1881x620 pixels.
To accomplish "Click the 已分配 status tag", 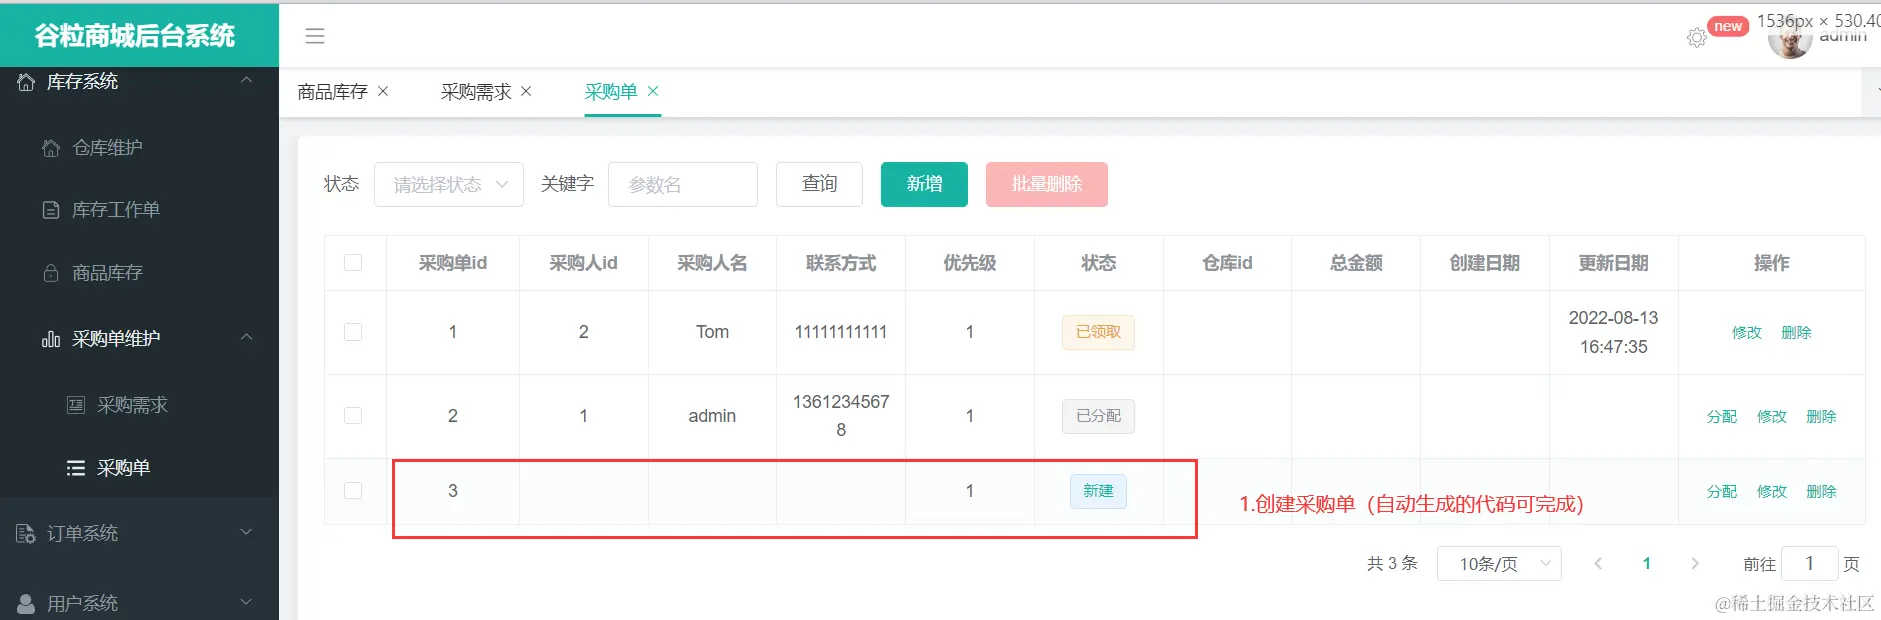I will point(1098,416).
